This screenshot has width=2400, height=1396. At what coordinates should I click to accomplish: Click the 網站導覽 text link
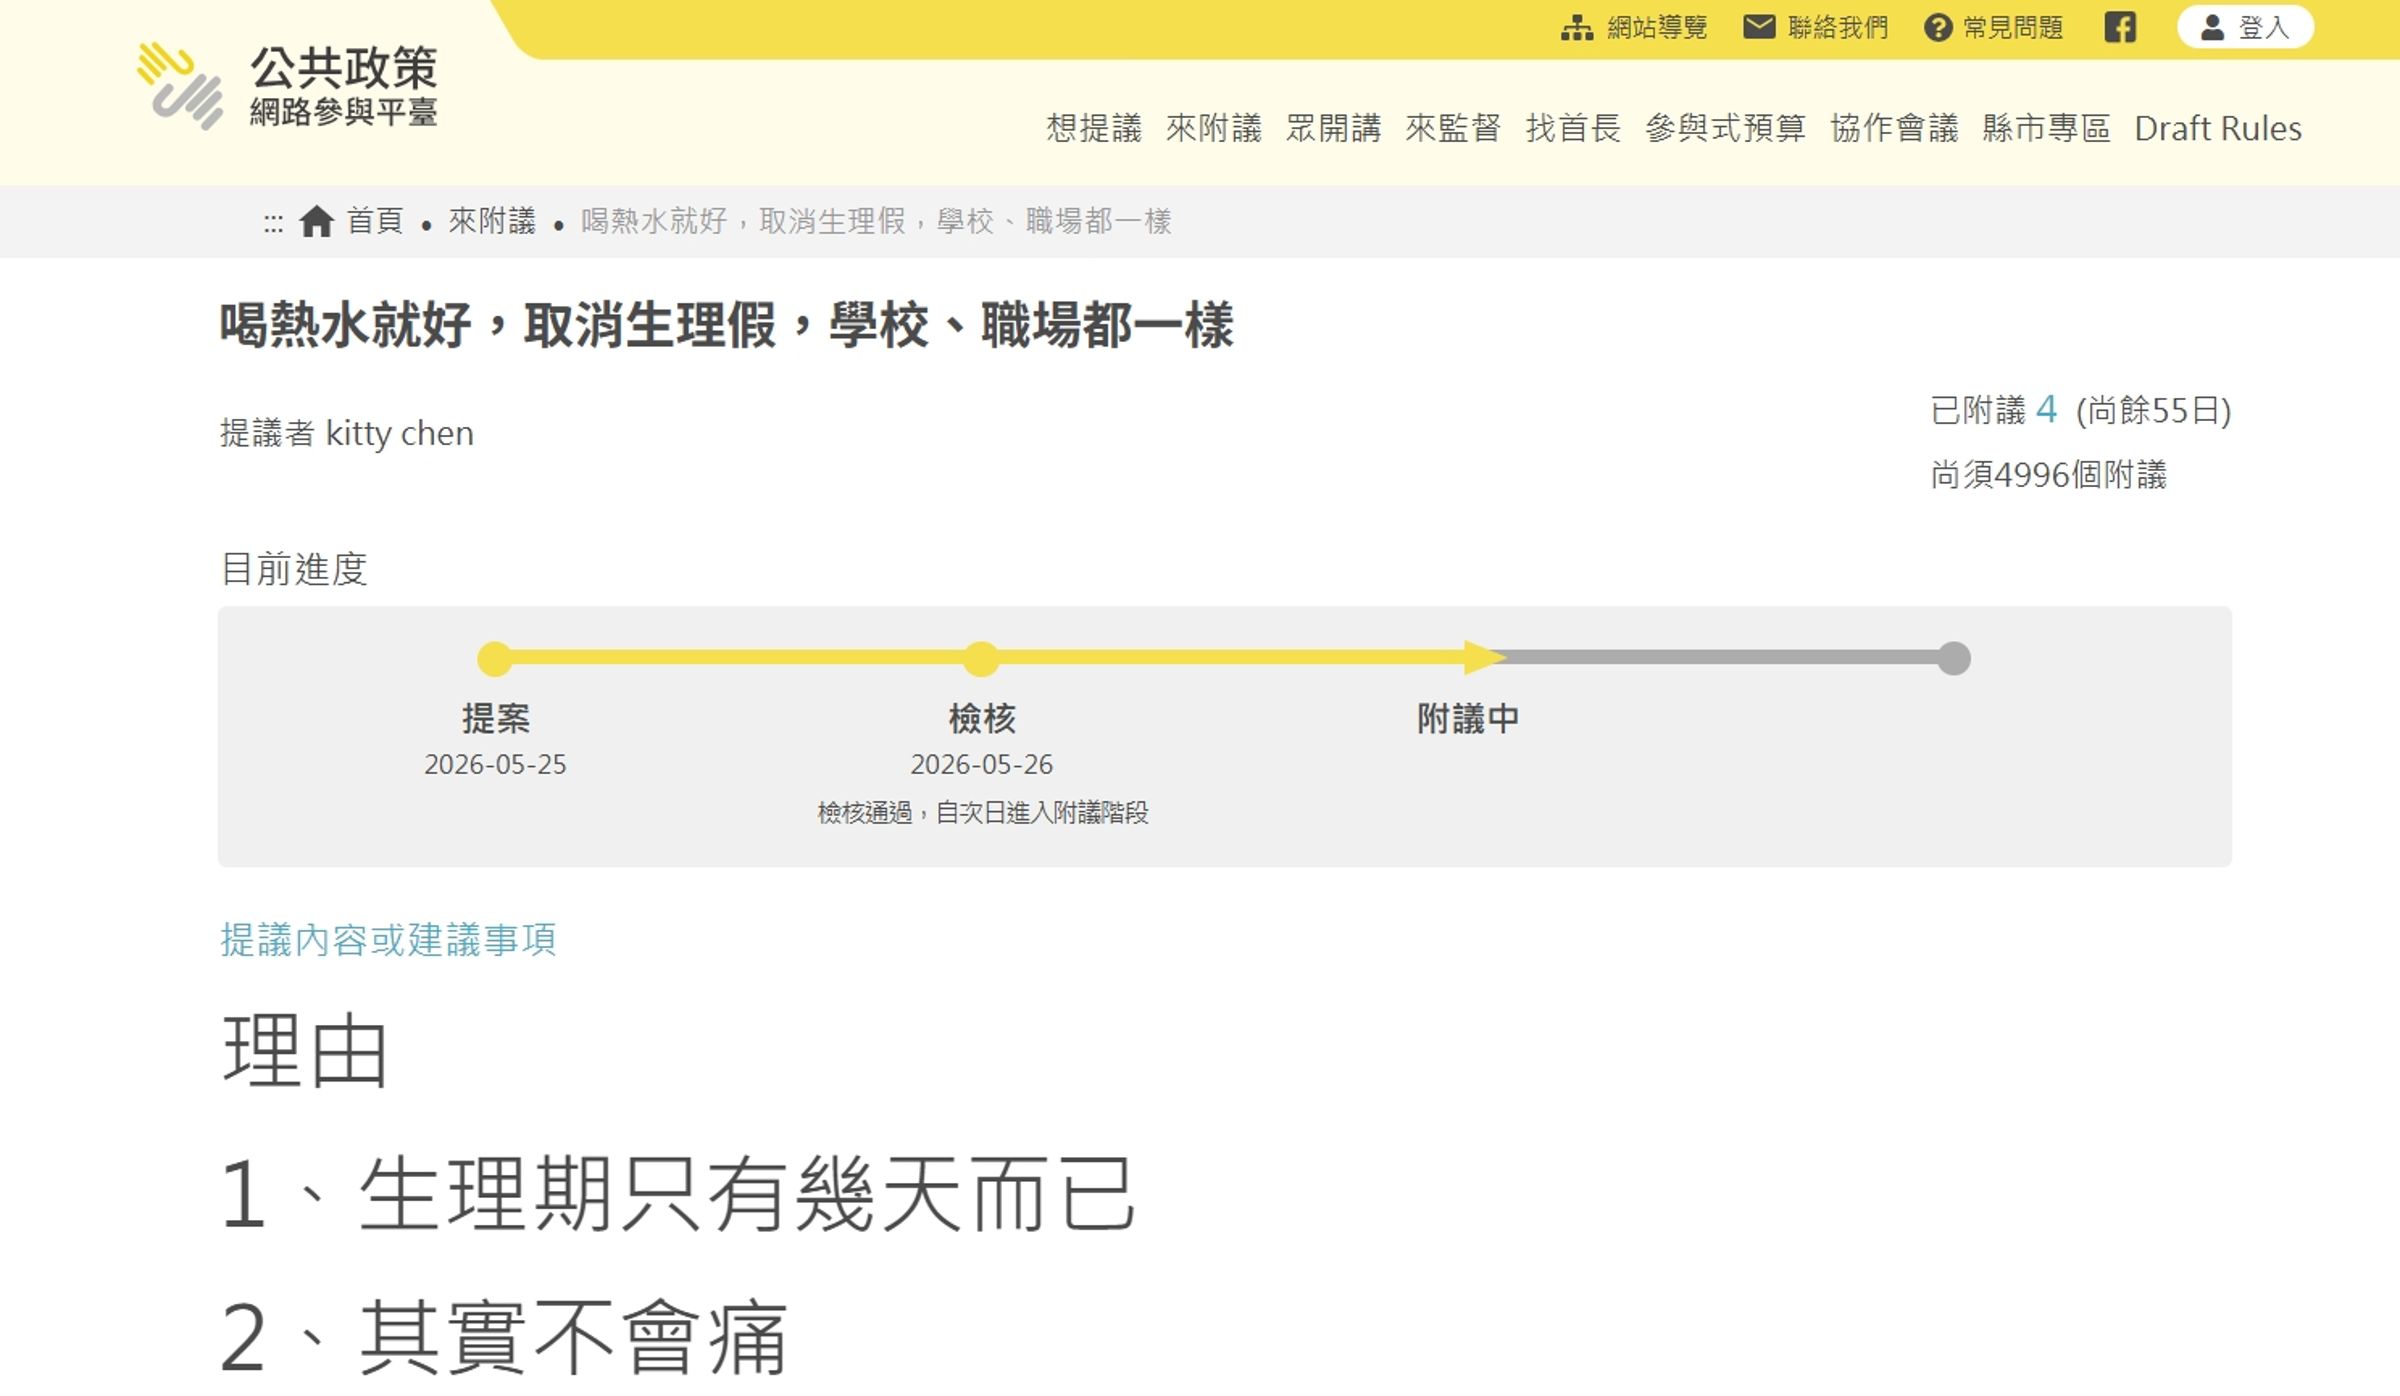(x=1657, y=28)
